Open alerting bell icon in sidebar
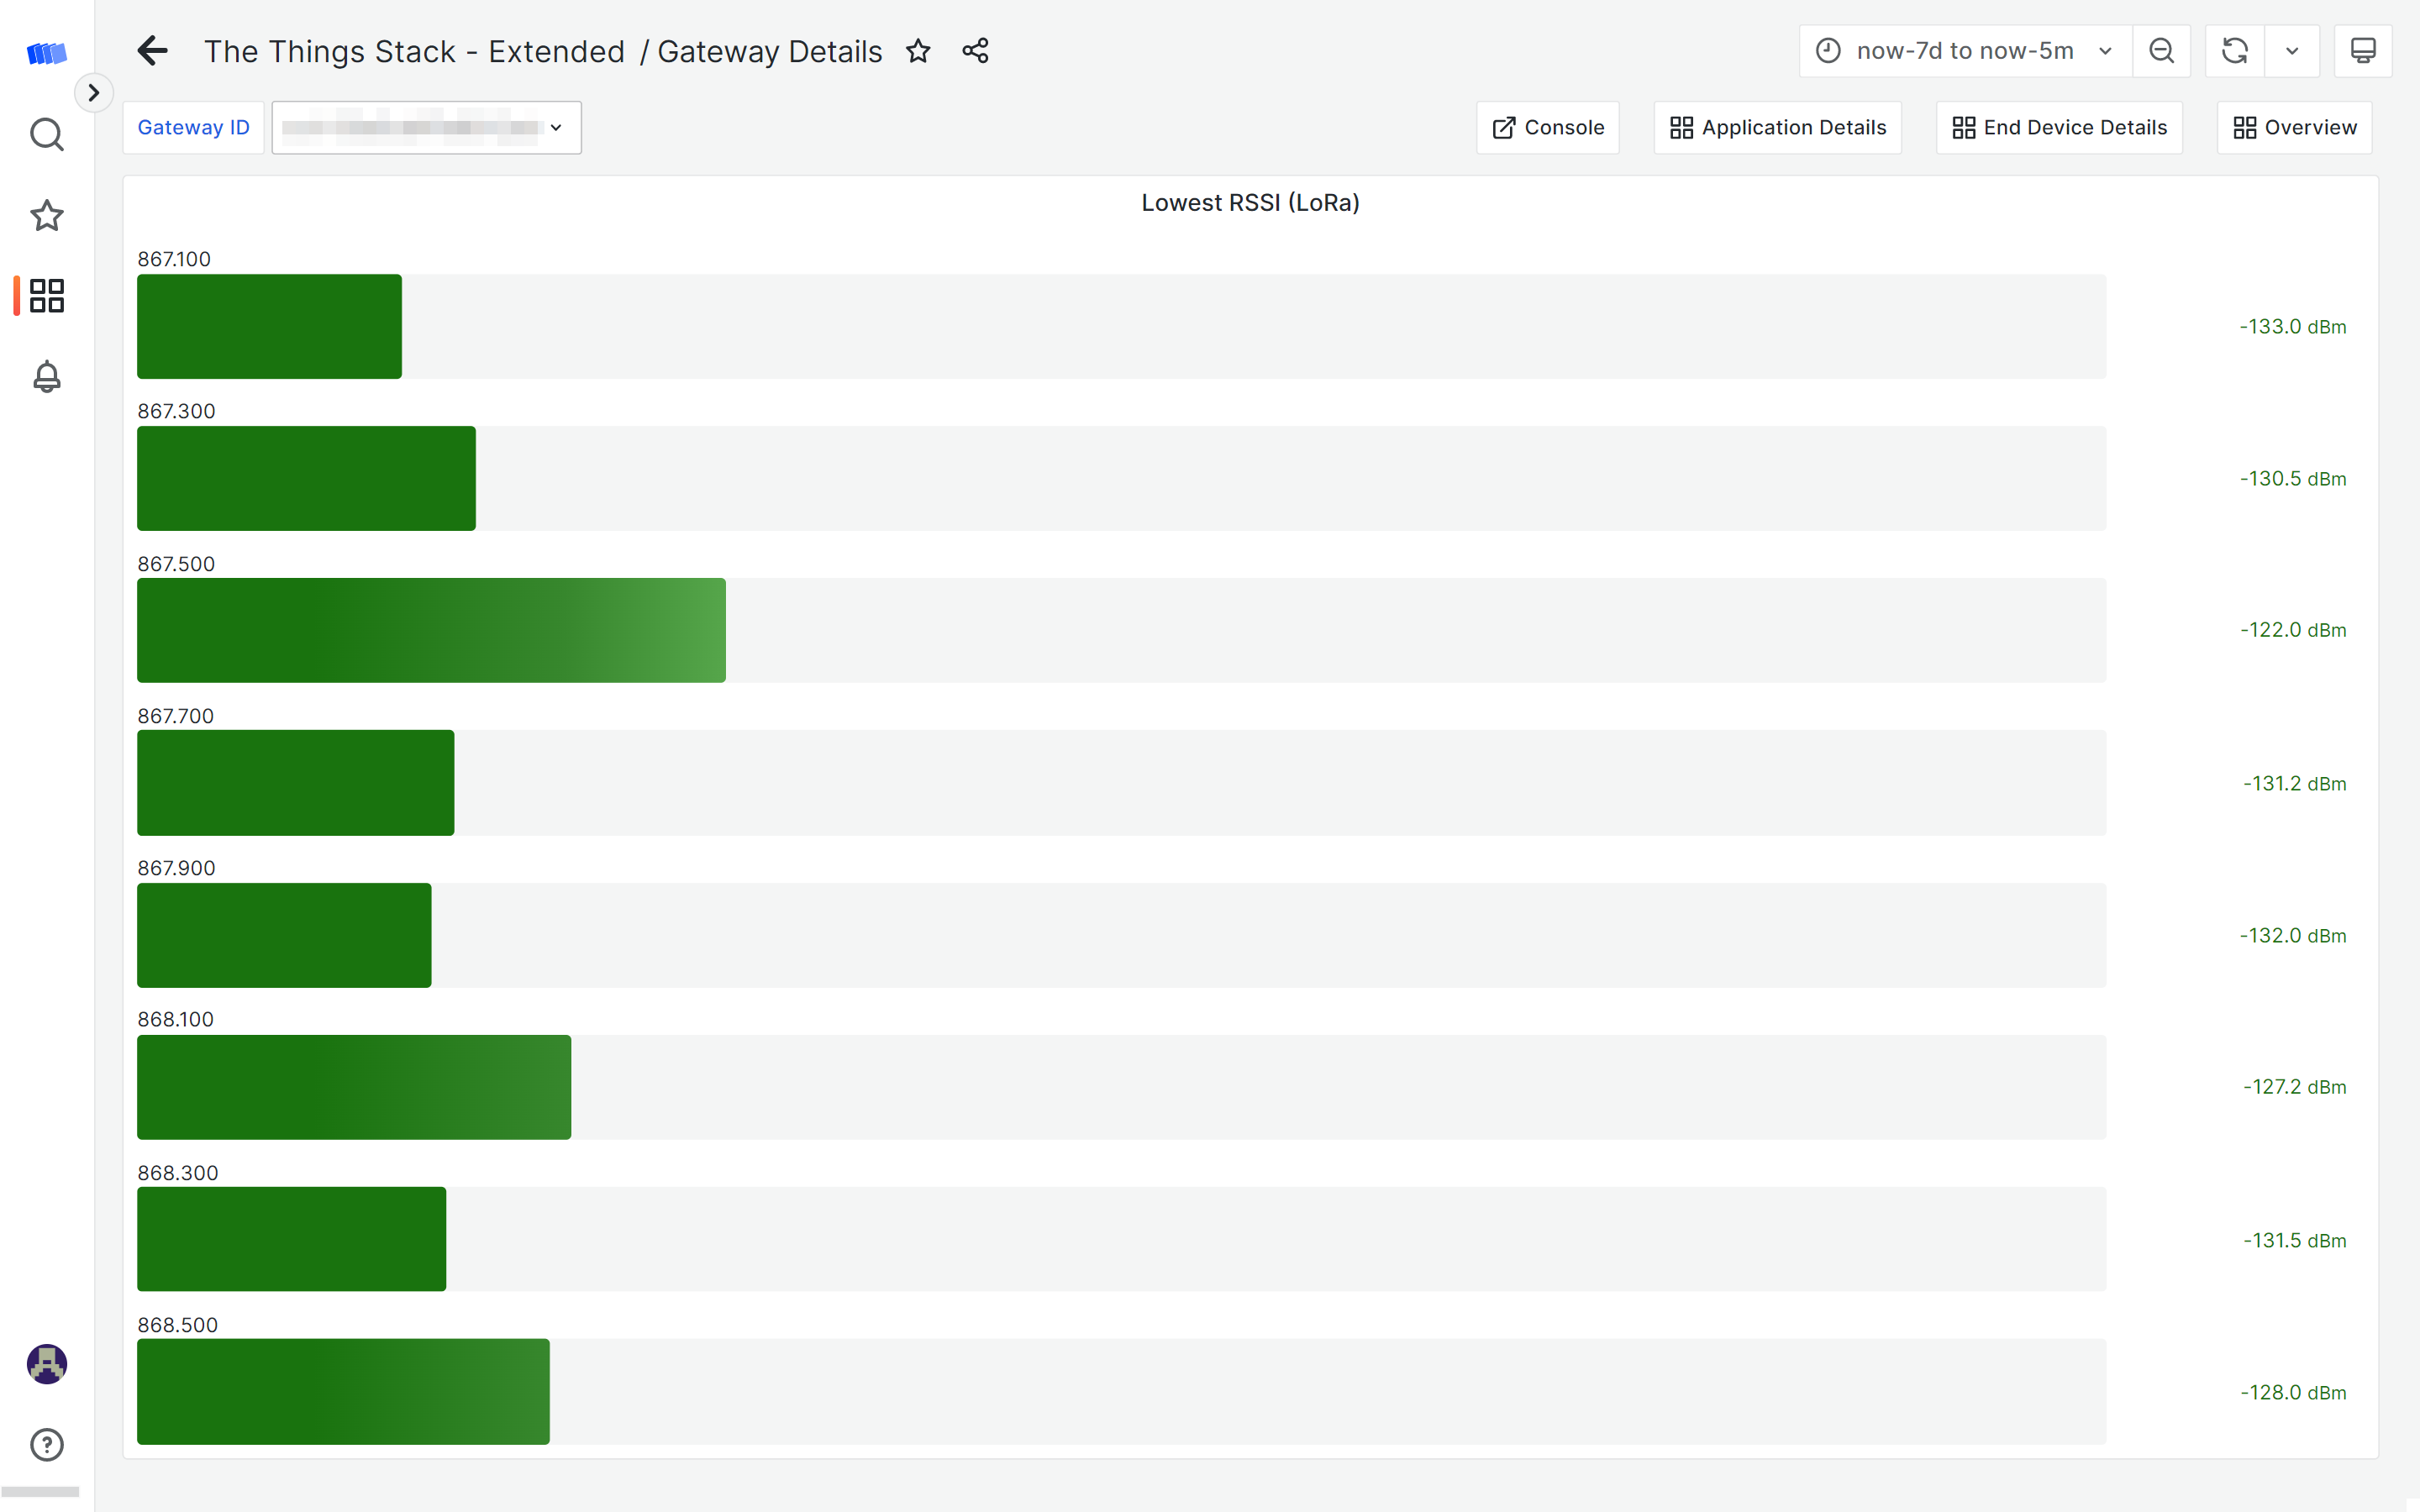This screenshot has width=2420, height=1512. click(47, 377)
